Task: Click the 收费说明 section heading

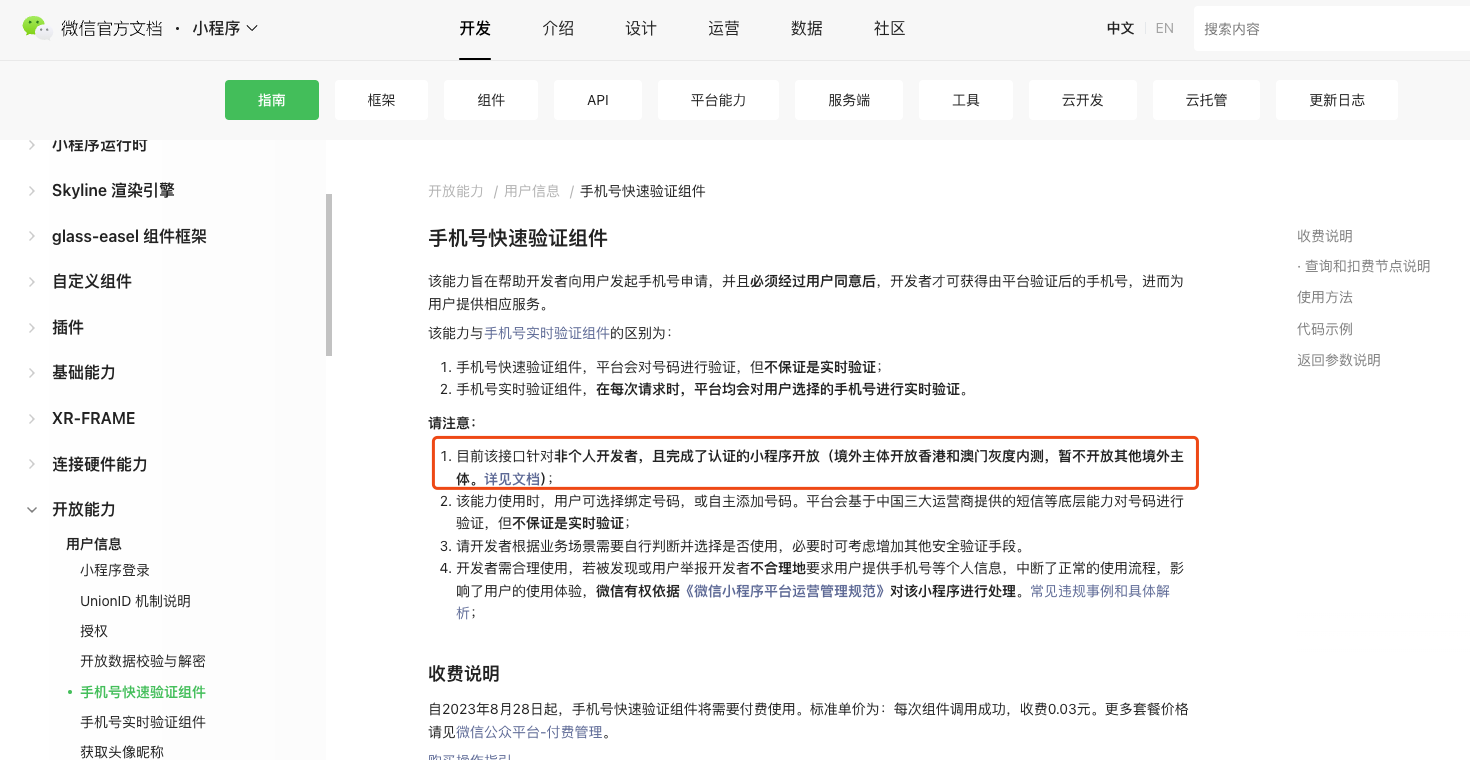Action: 464,673
